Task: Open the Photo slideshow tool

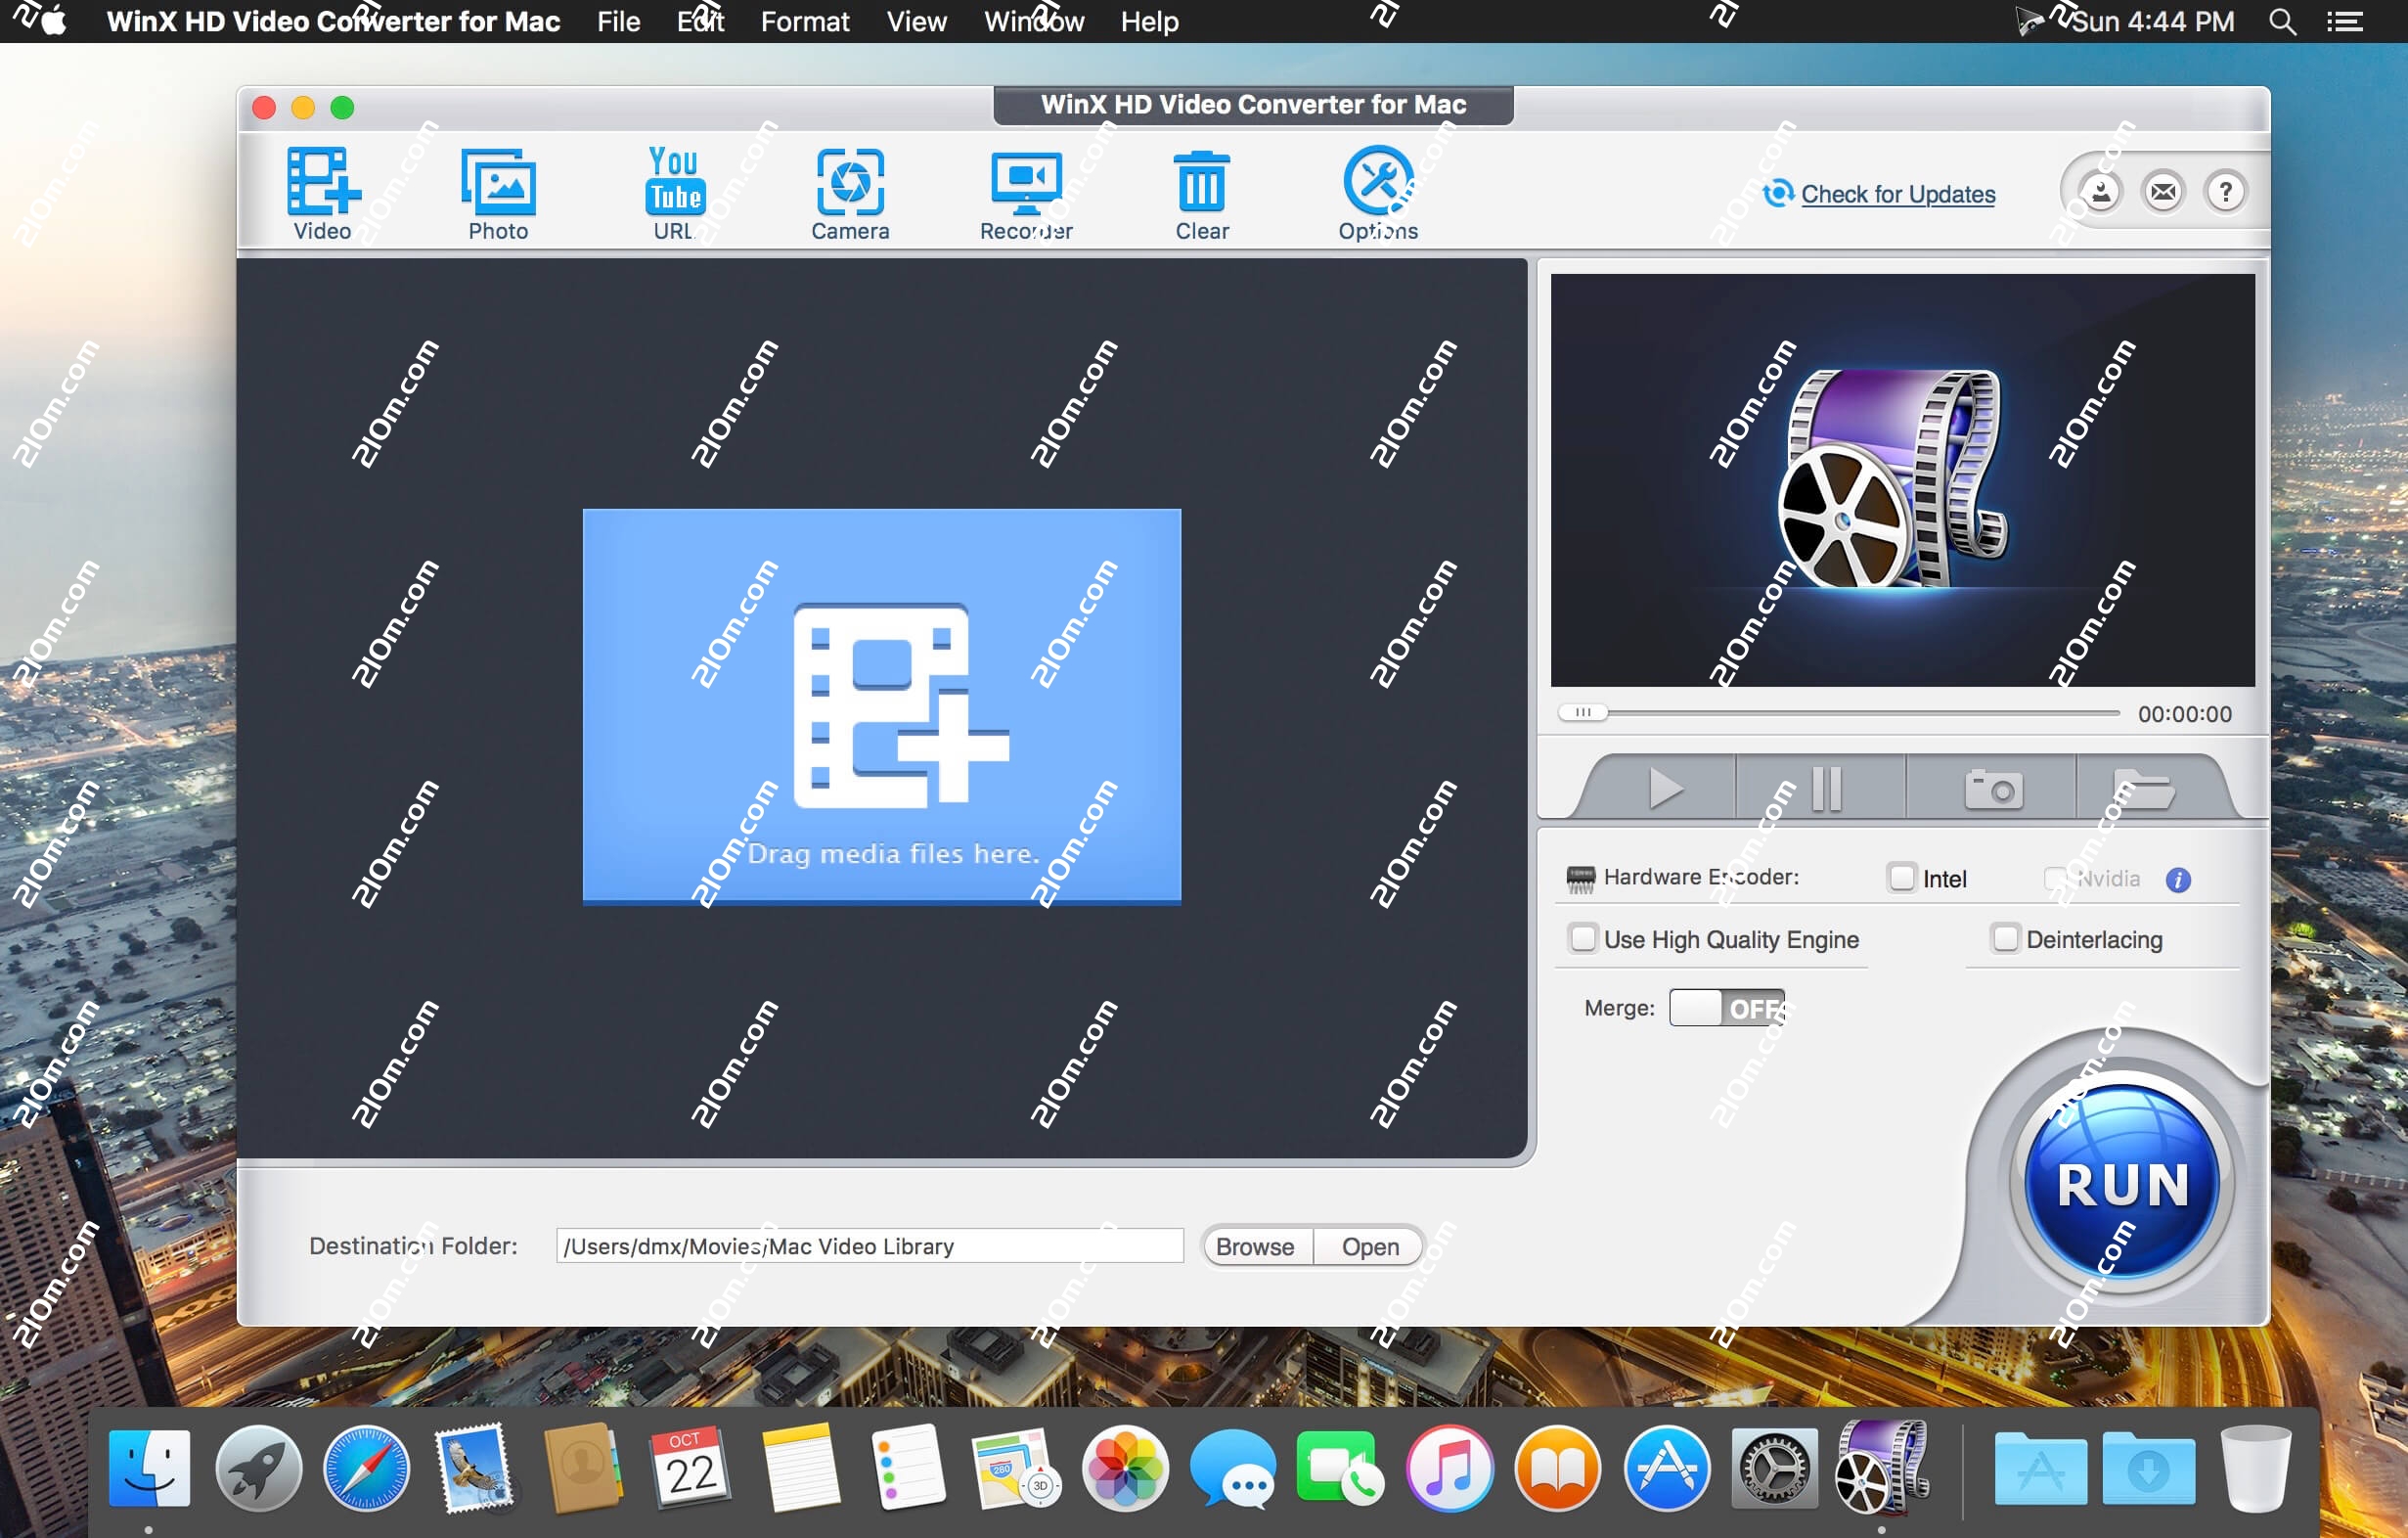Action: pyautogui.click(x=498, y=193)
